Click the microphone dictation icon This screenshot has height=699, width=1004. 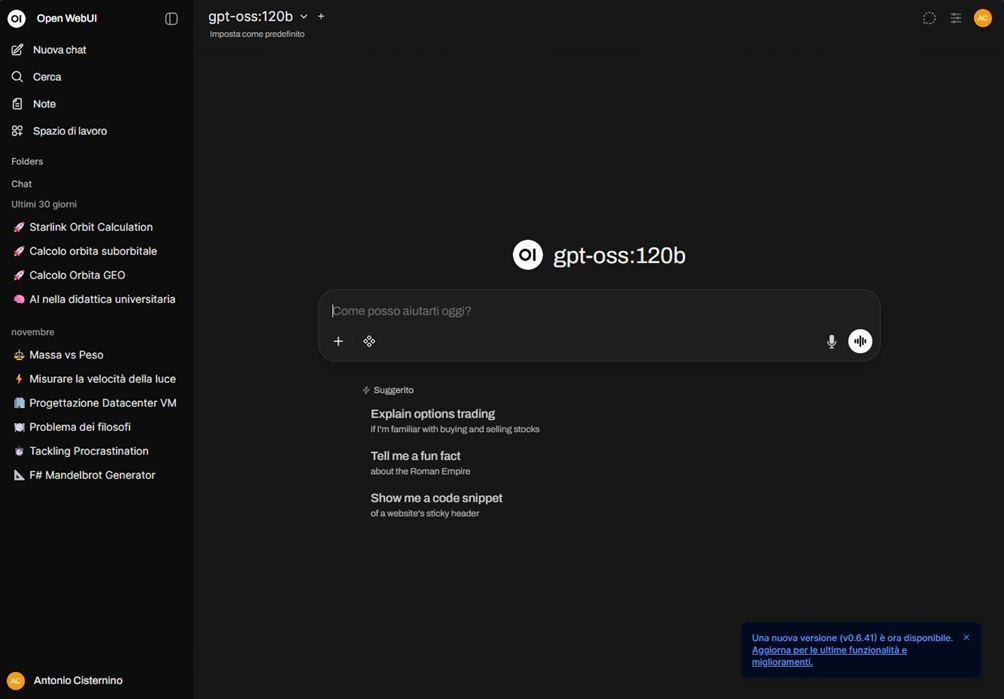(x=831, y=342)
